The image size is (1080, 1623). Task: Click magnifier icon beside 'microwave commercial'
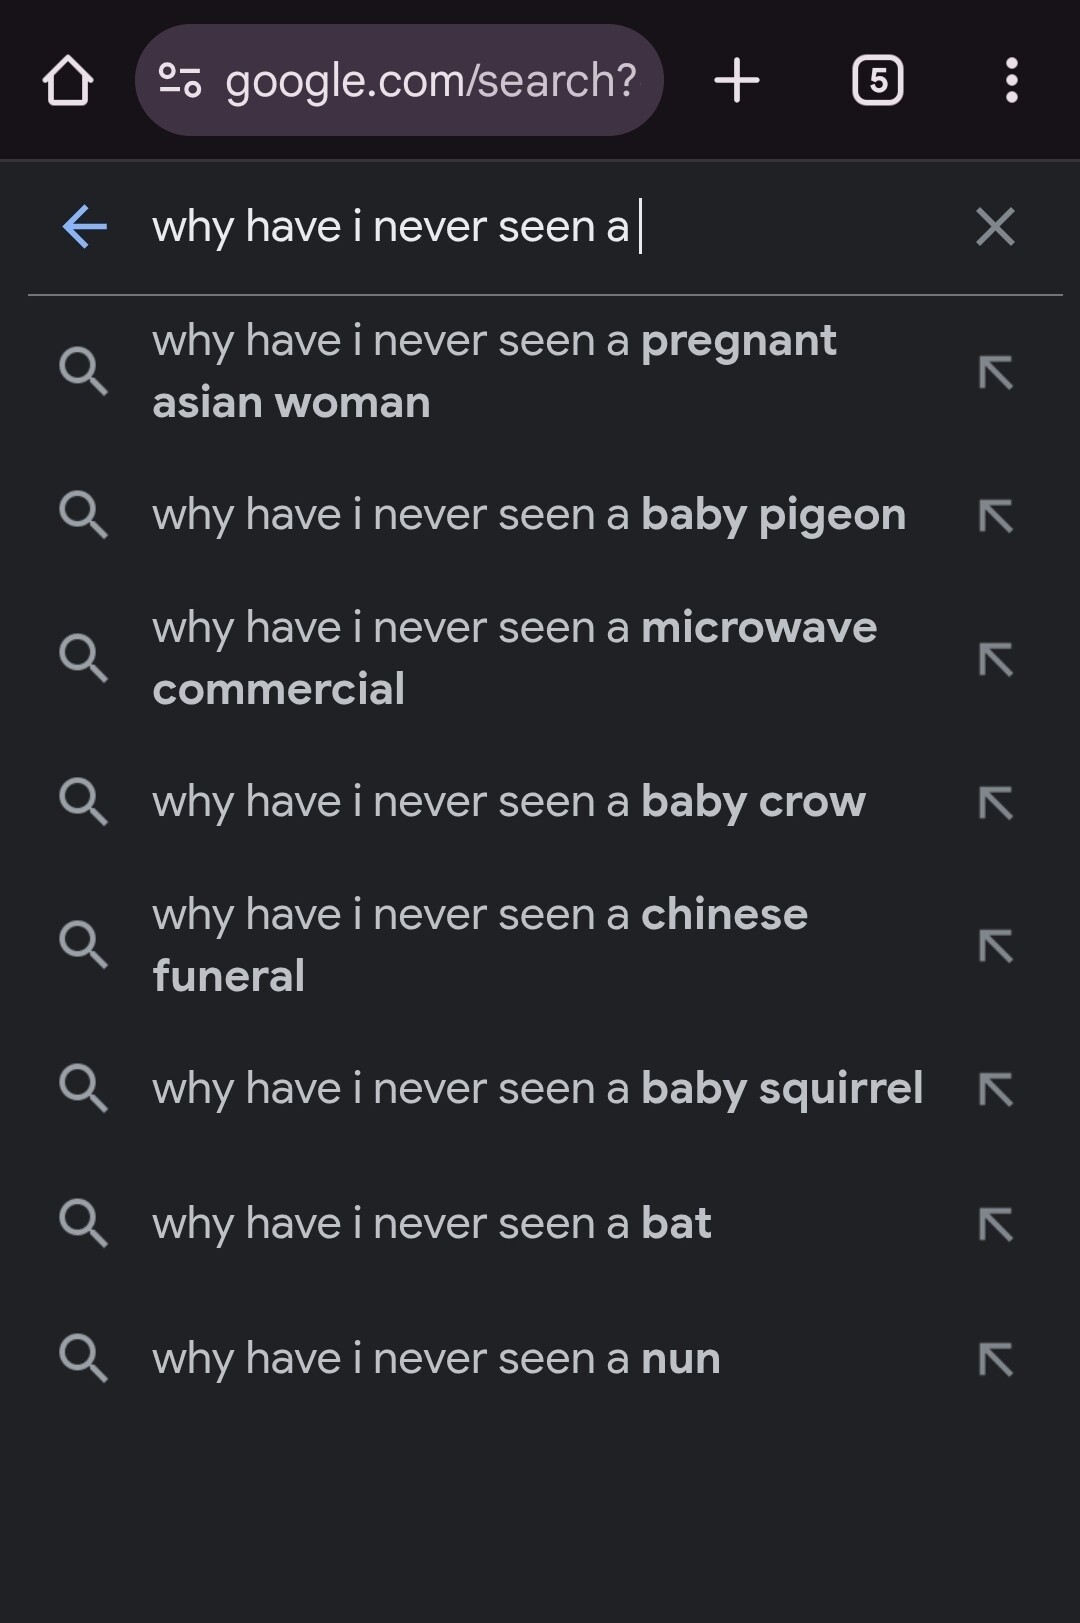[x=83, y=658]
